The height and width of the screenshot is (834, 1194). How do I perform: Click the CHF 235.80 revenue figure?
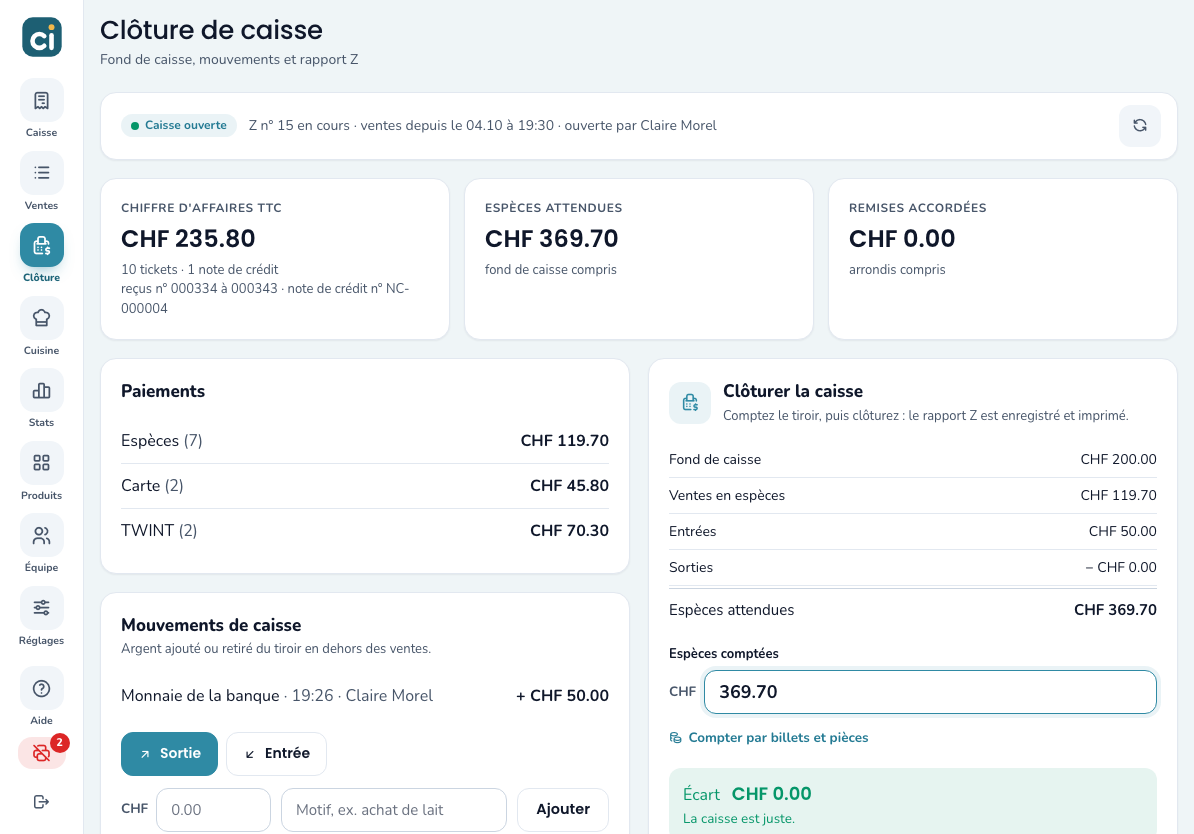pyautogui.click(x=188, y=238)
